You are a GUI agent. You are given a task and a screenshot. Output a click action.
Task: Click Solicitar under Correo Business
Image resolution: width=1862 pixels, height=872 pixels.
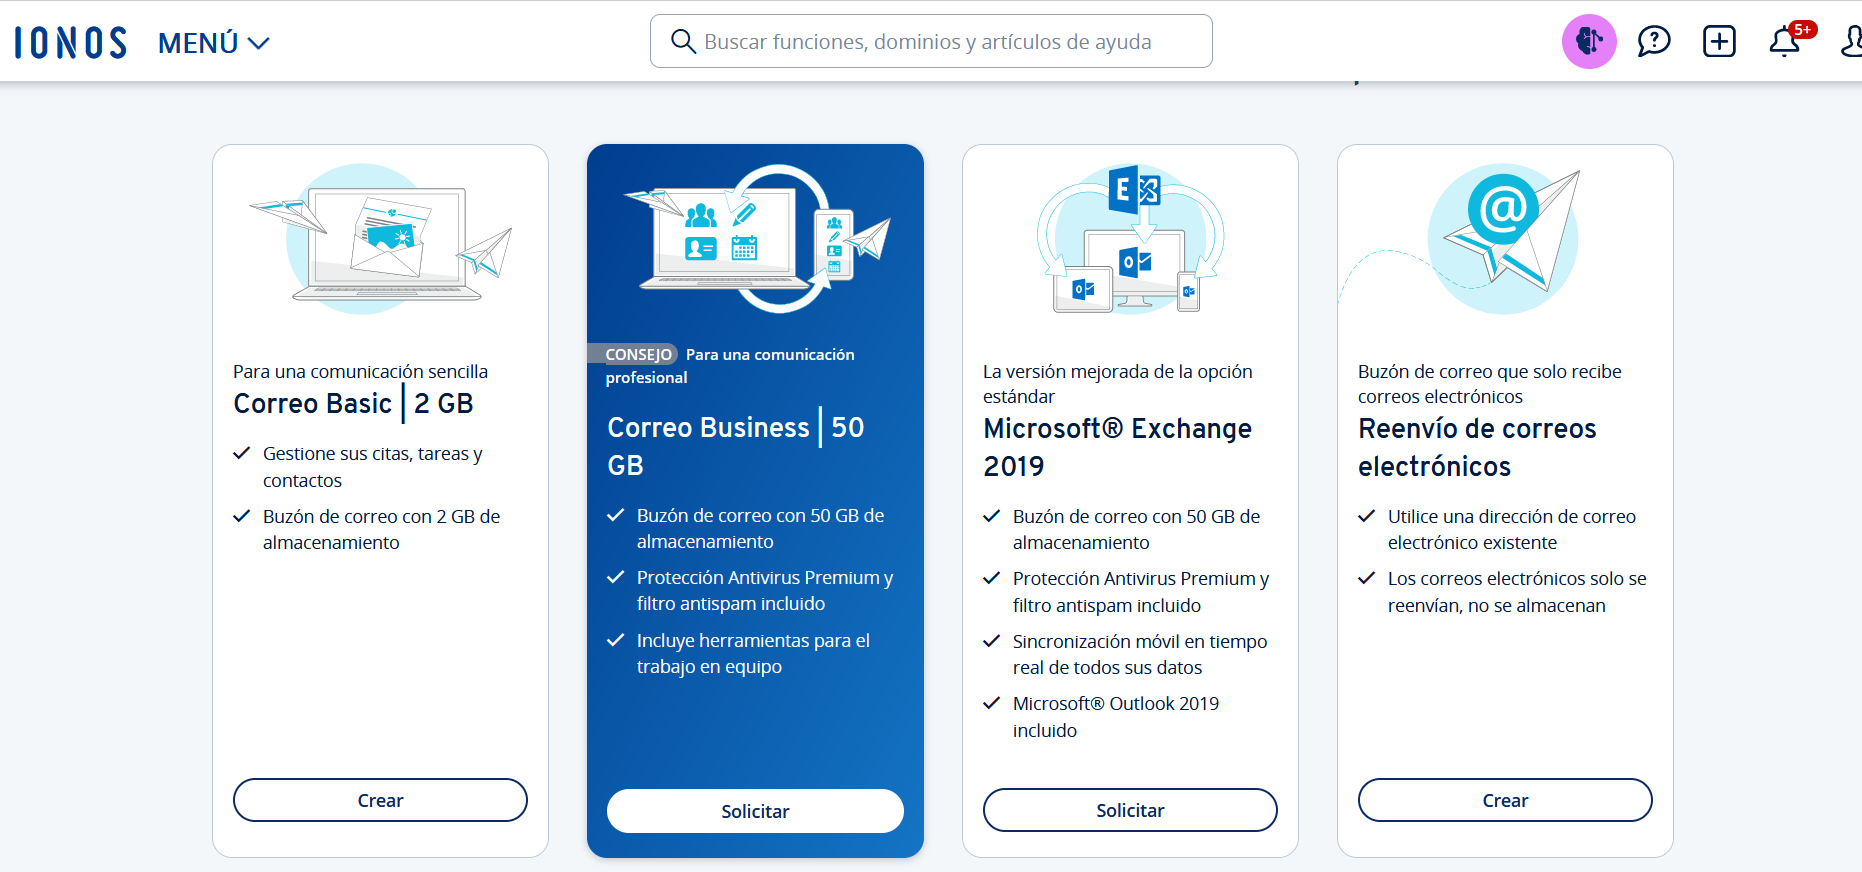(755, 811)
